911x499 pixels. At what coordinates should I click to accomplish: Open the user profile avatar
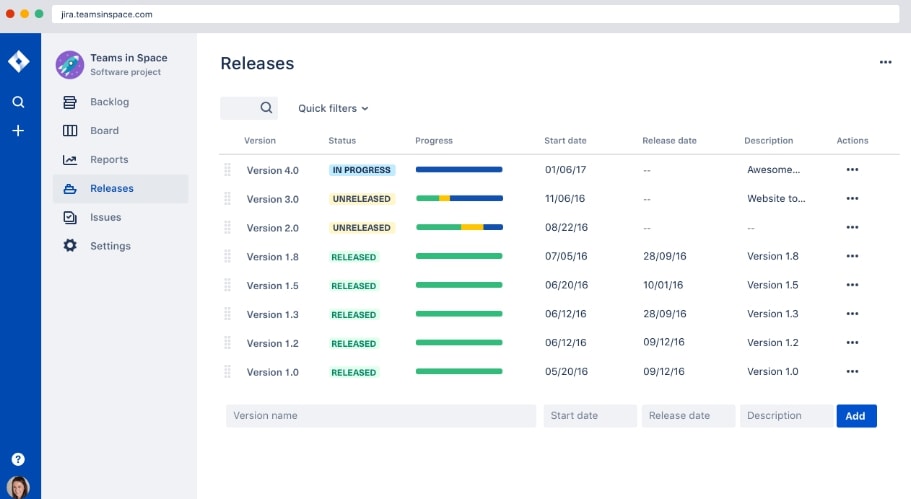click(18, 487)
